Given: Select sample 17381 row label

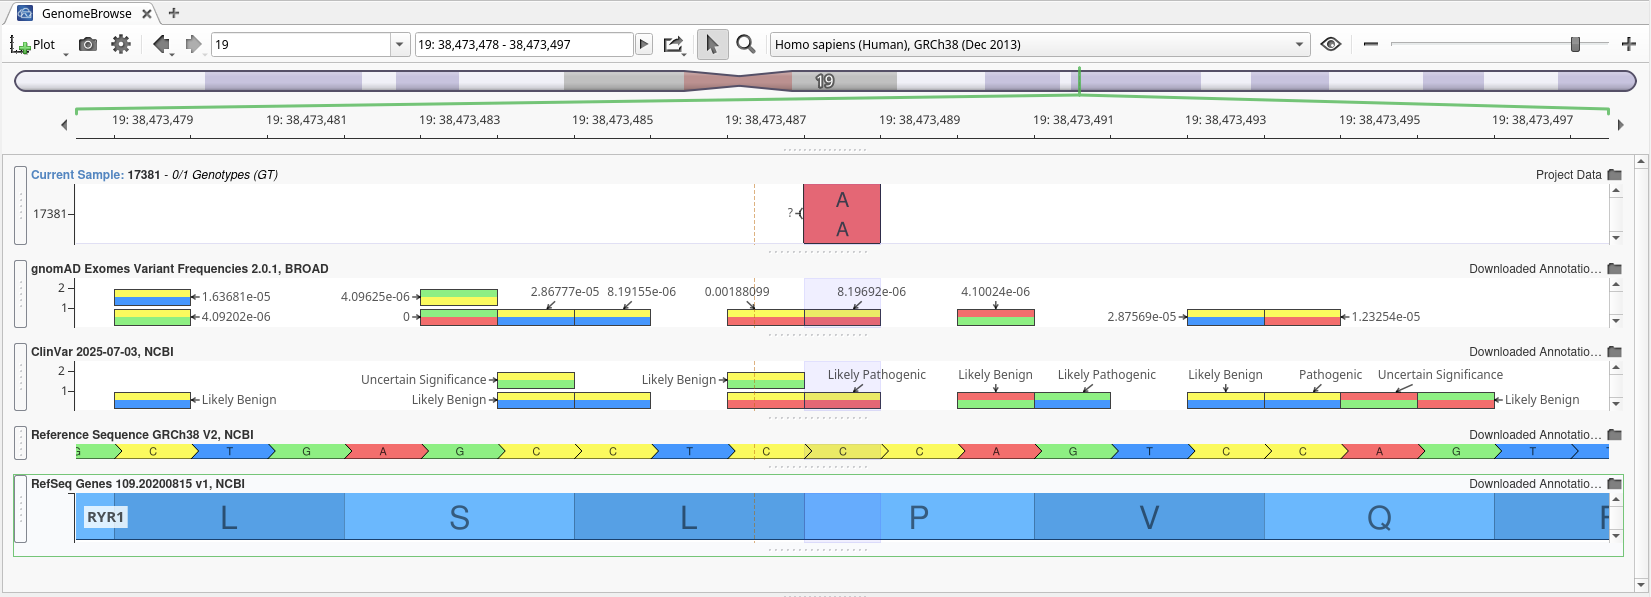Looking at the screenshot, I should point(50,213).
